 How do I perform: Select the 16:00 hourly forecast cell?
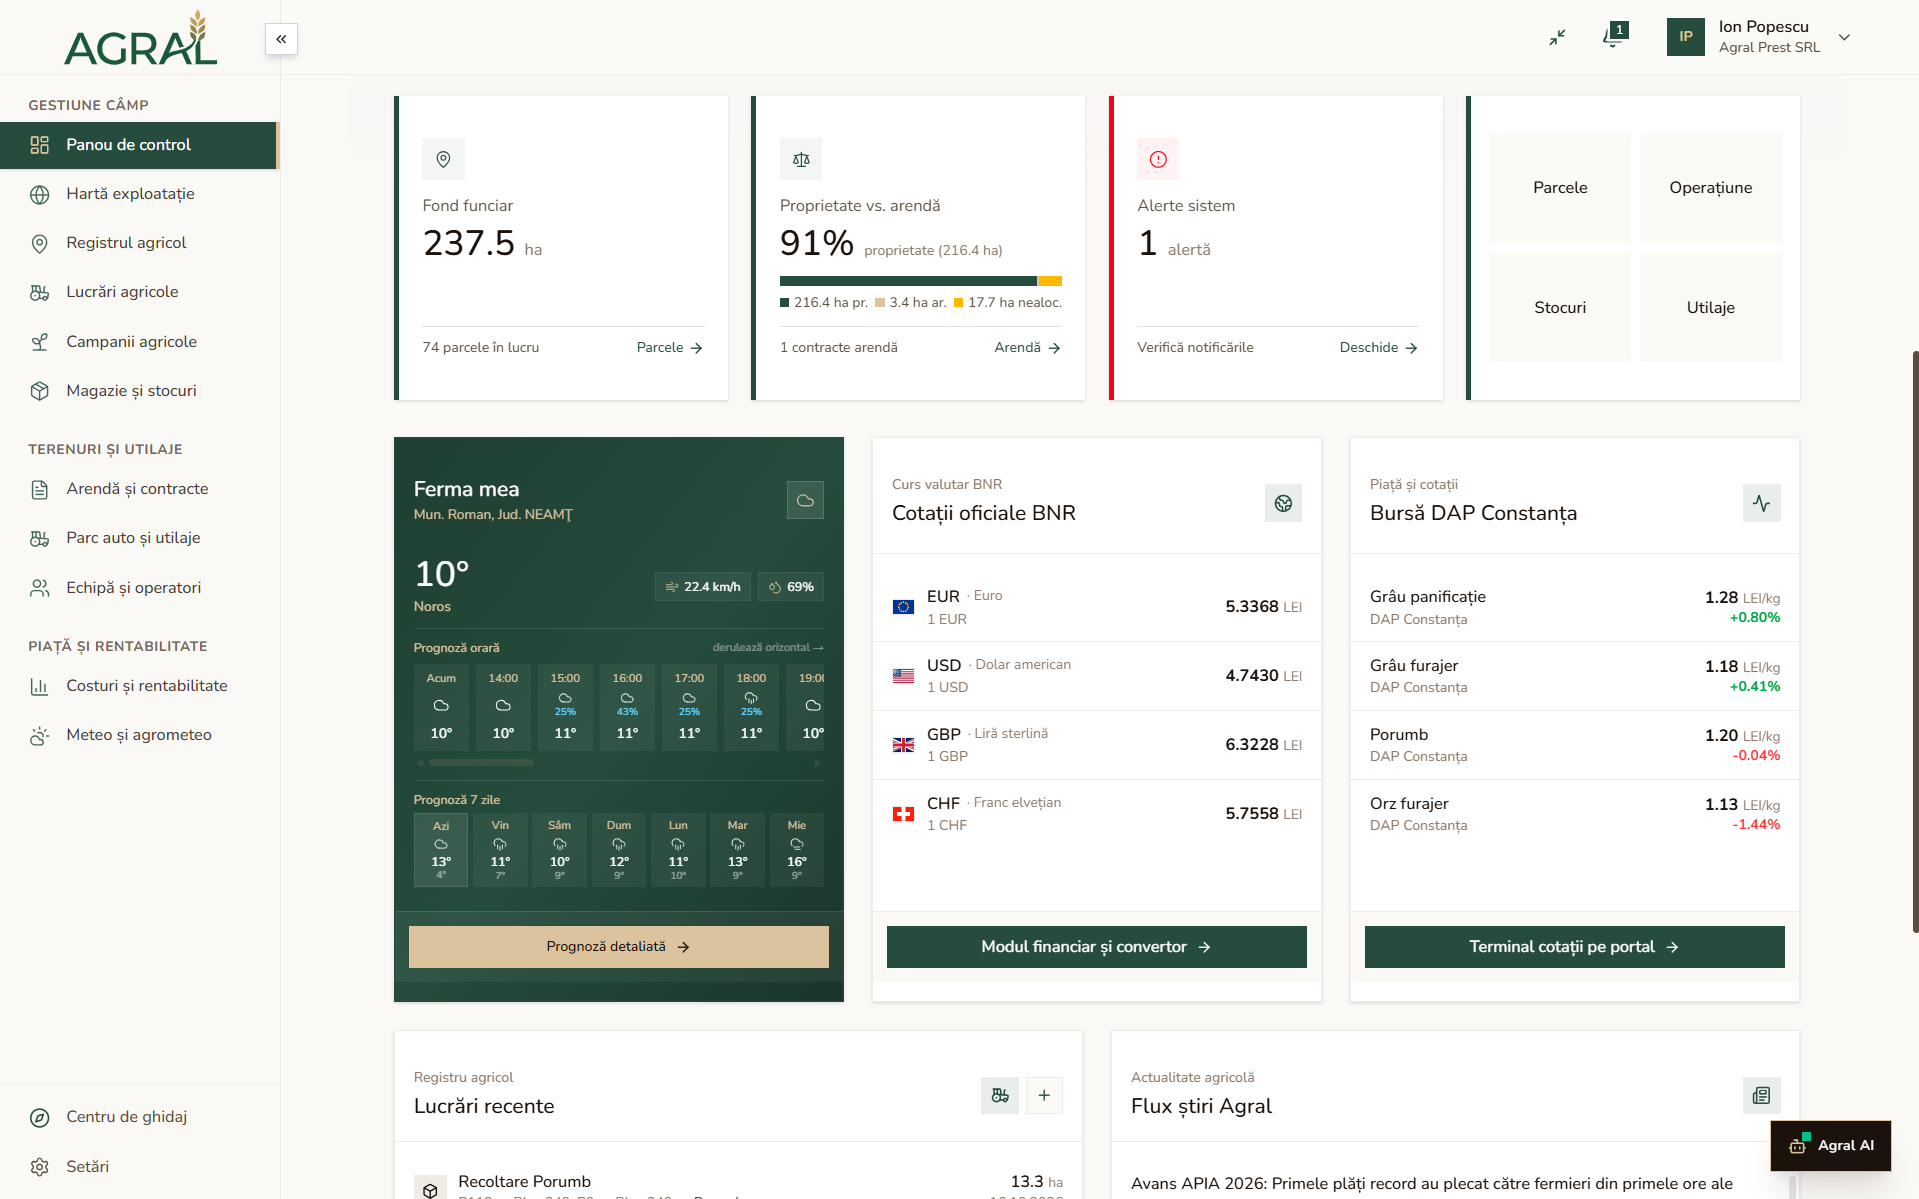point(627,706)
